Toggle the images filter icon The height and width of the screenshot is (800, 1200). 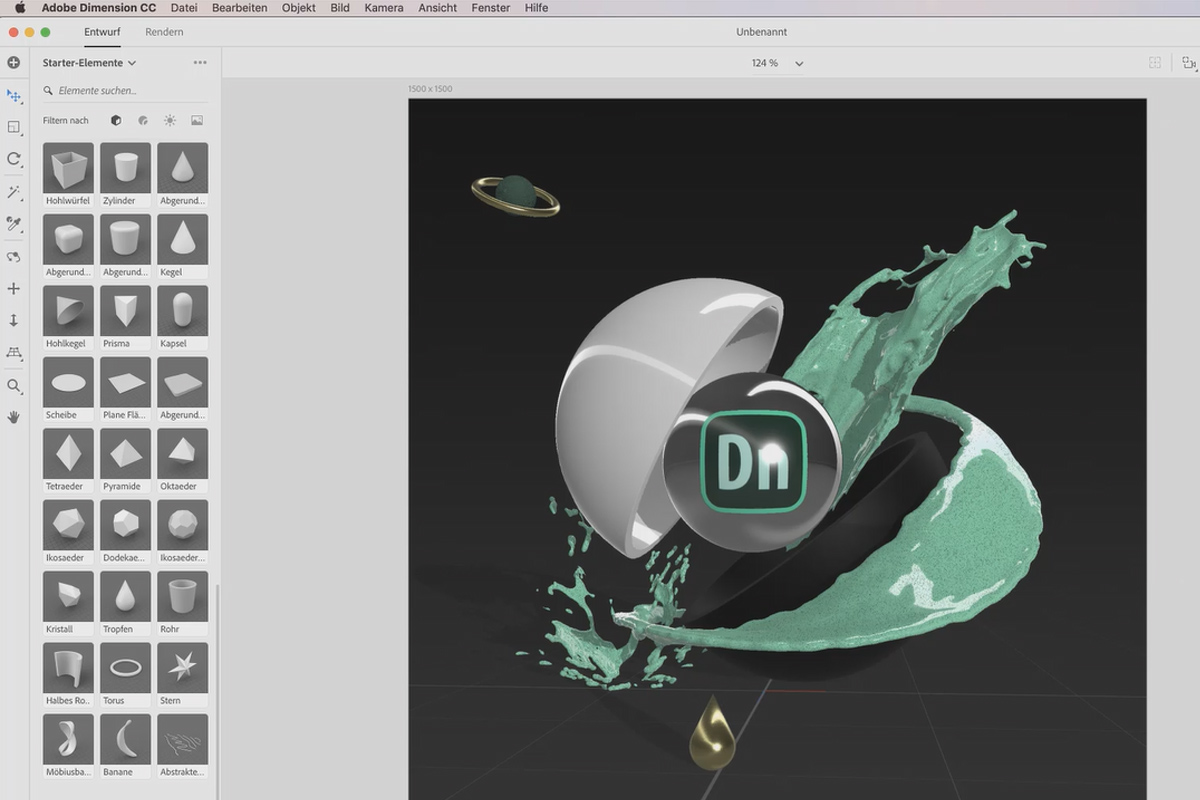[x=197, y=120]
